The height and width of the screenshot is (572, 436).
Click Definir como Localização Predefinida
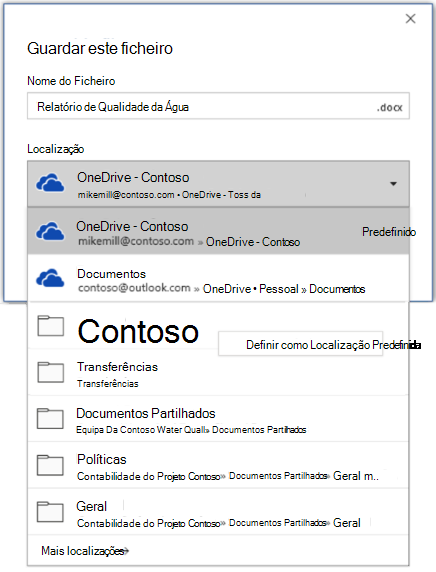(301, 344)
